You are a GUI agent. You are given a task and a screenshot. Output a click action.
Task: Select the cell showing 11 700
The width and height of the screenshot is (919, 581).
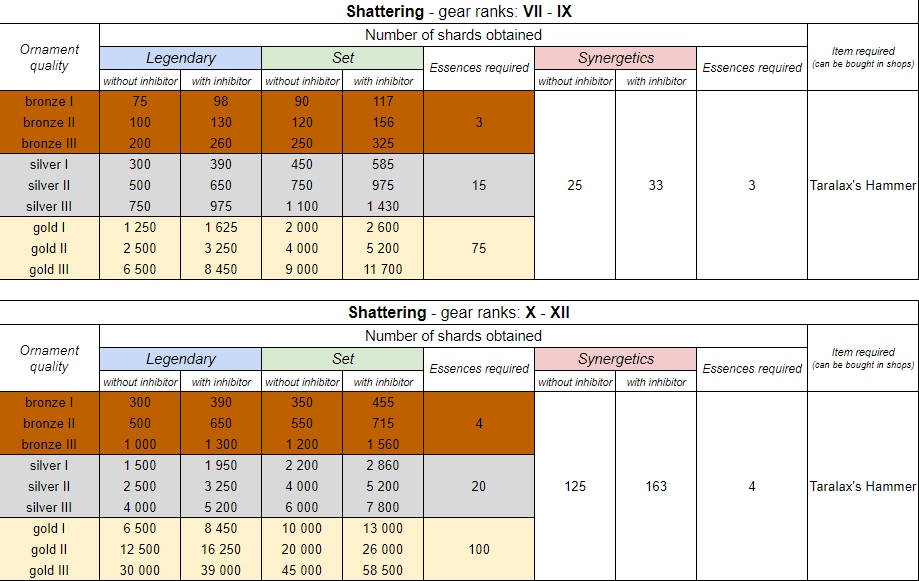[383, 270]
